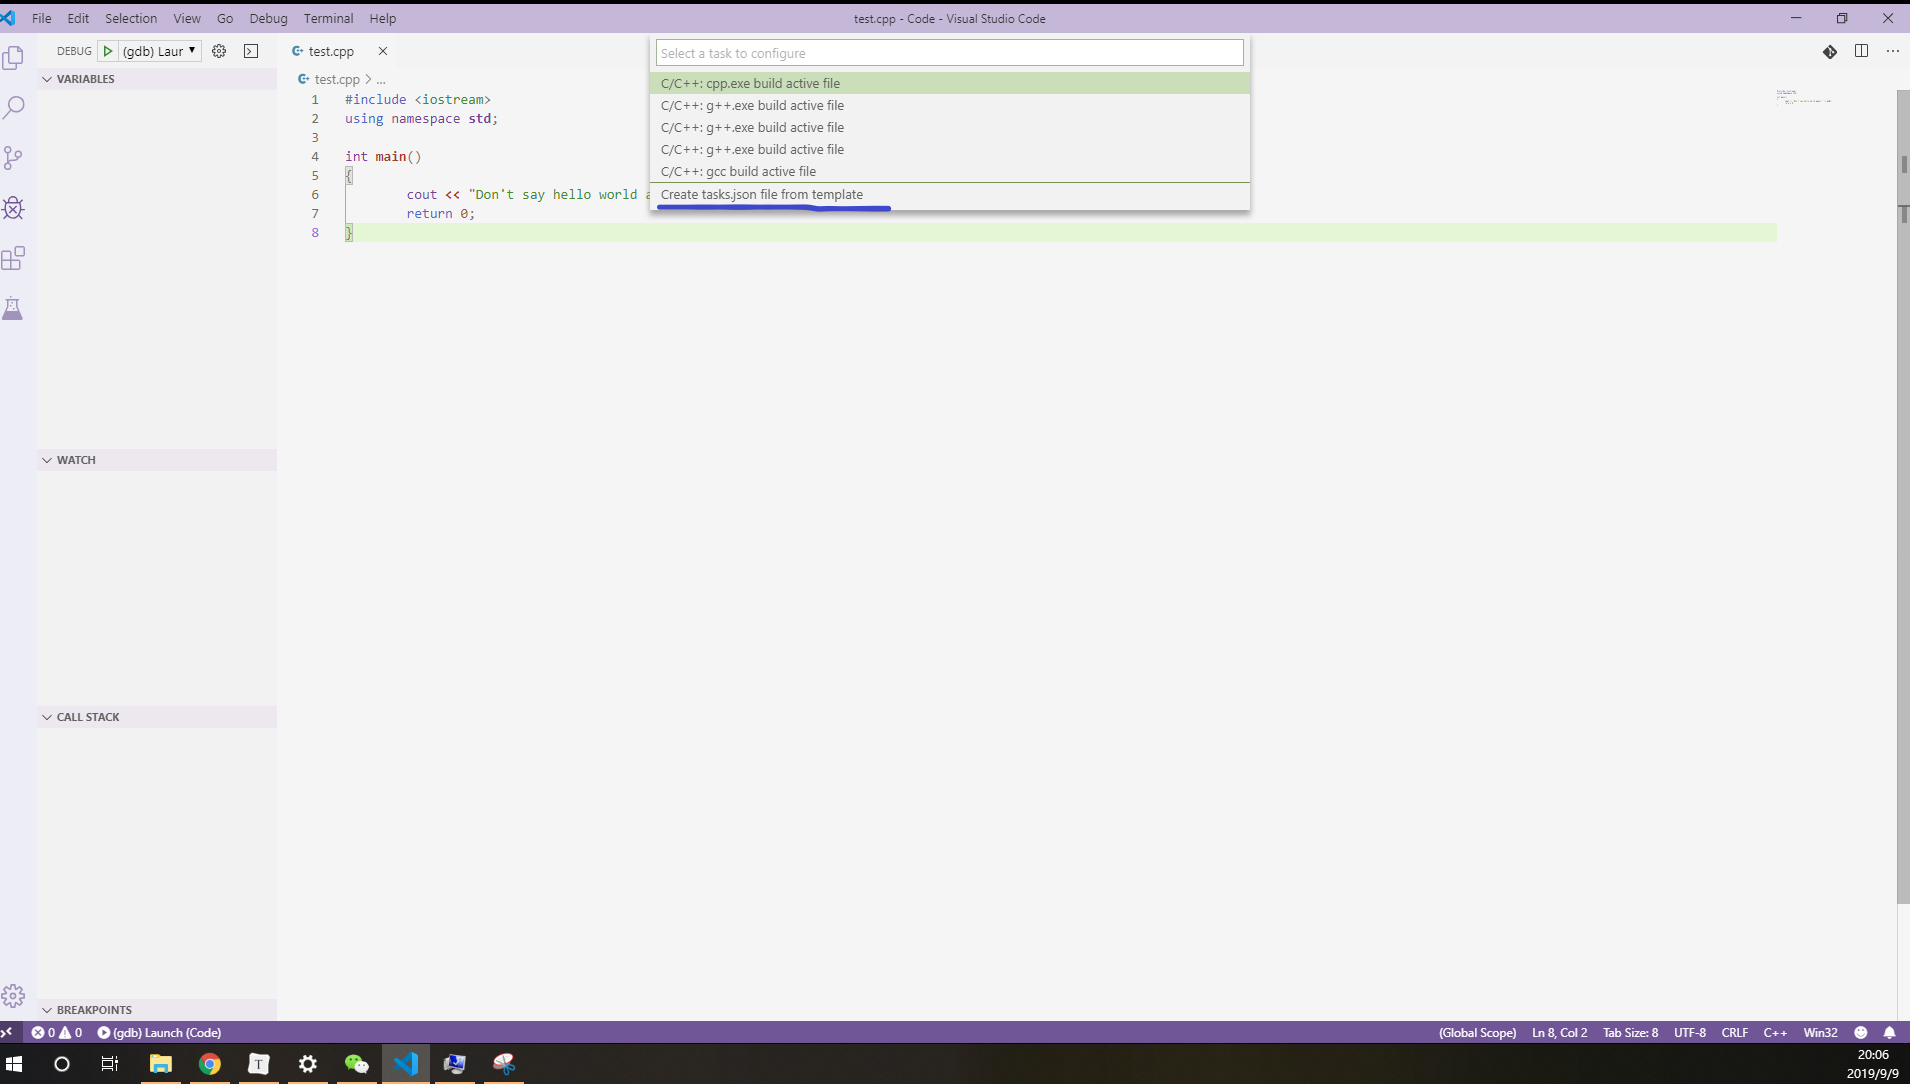
Task: Collapse the BREAKPOINTS section
Action: (x=157, y=1010)
